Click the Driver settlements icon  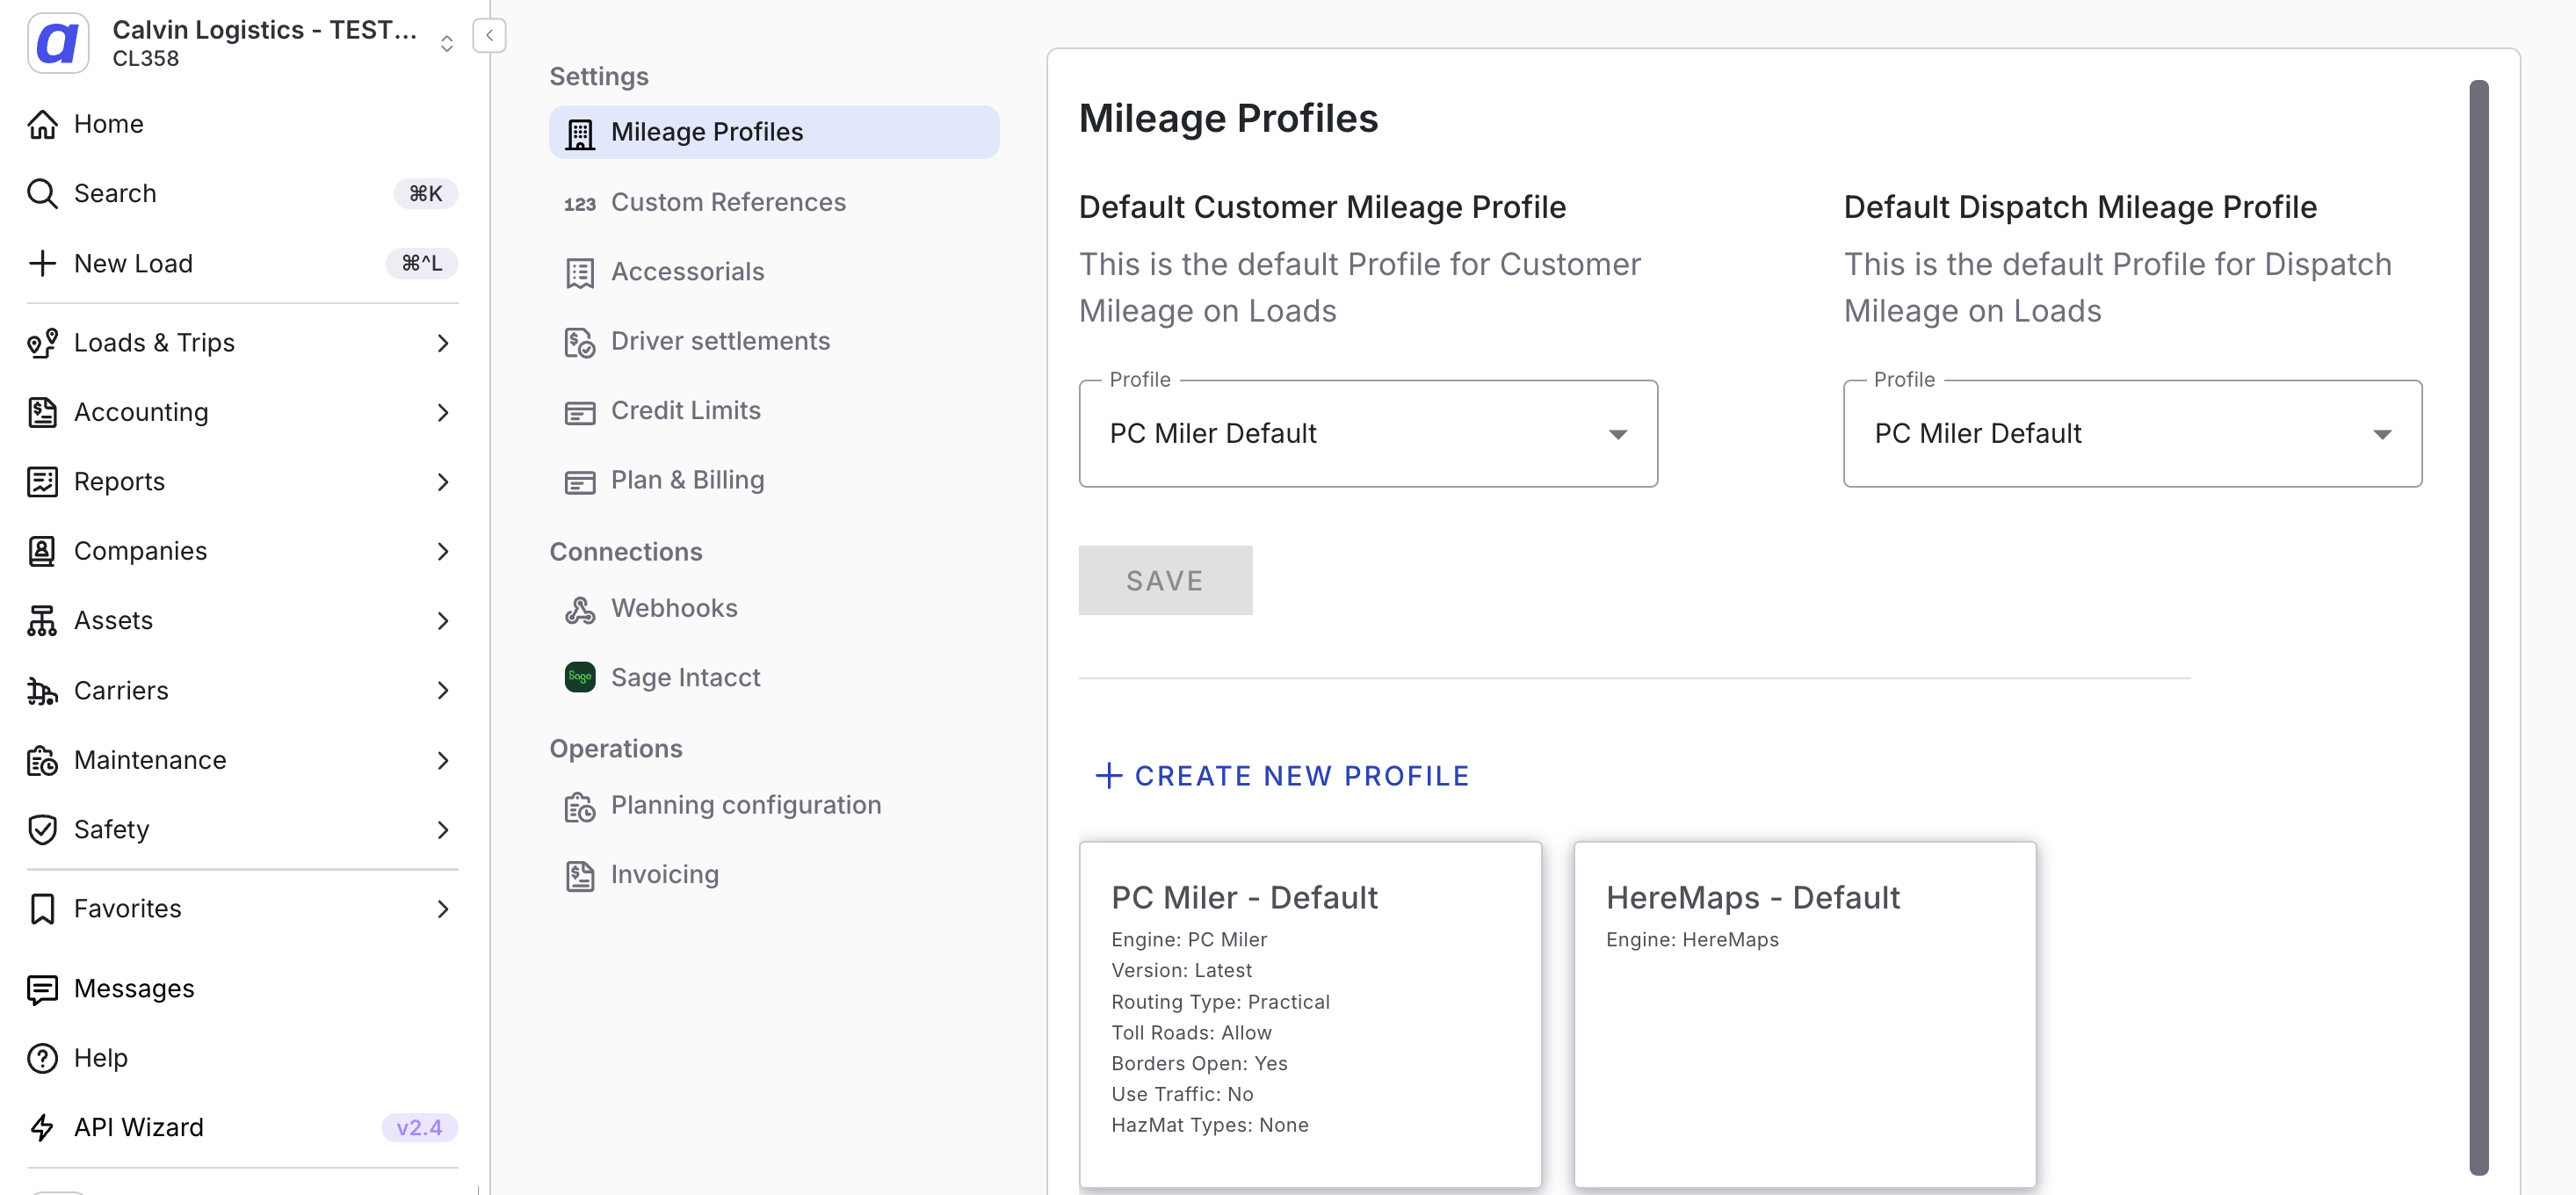pyautogui.click(x=580, y=342)
